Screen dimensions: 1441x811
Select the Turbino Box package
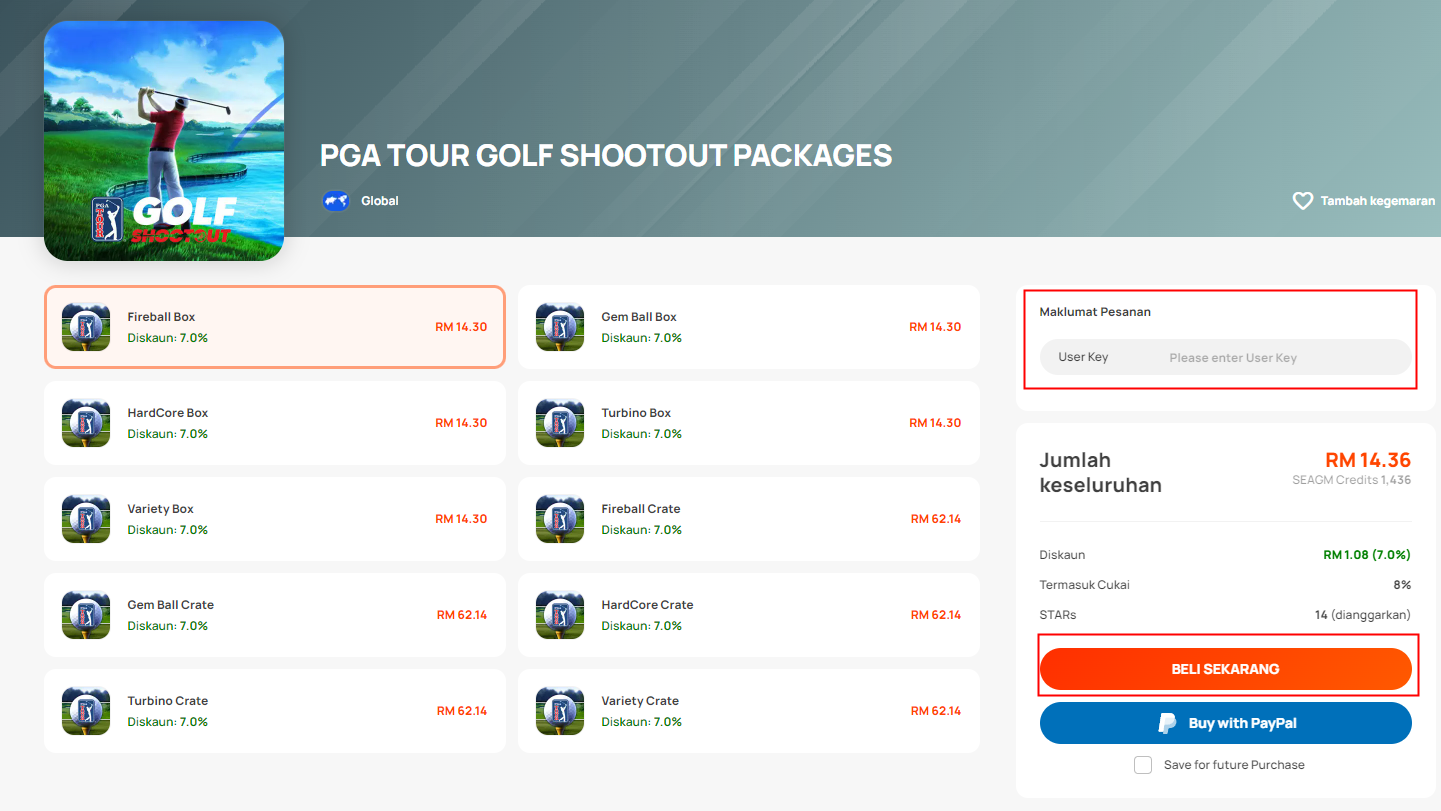749,423
